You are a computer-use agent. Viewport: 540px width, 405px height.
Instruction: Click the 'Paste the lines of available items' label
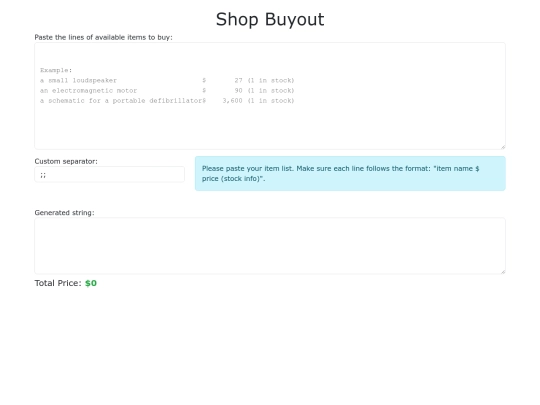[x=103, y=37]
